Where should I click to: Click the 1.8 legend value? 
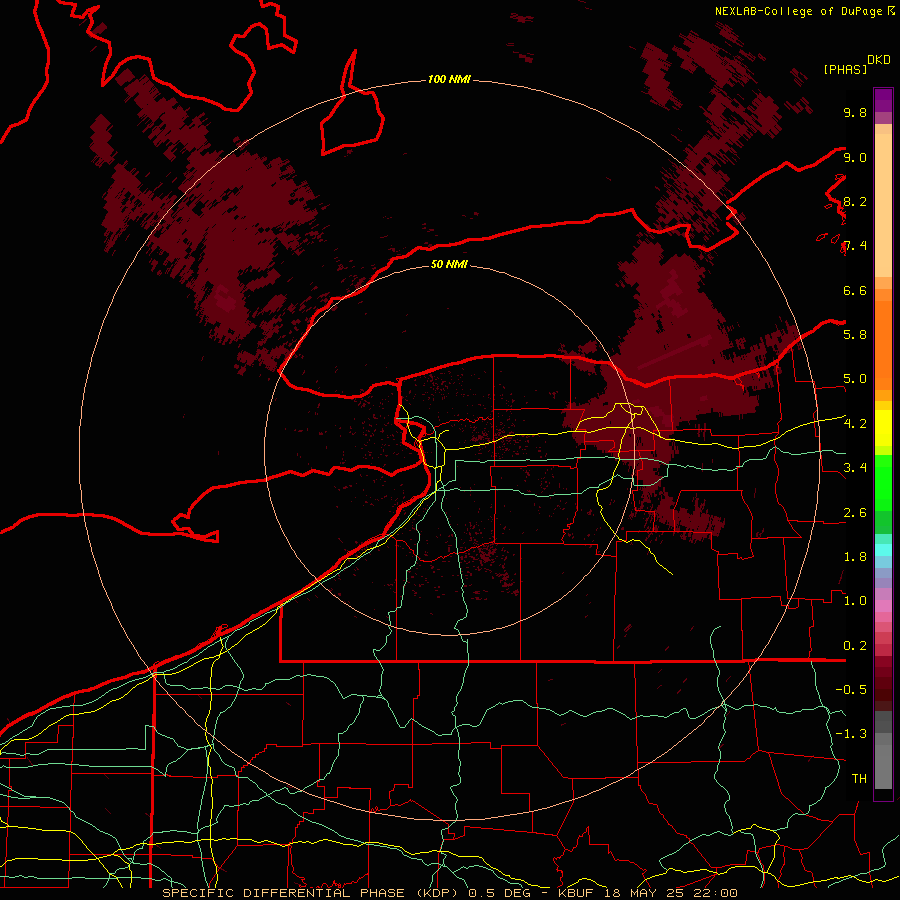(855, 557)
